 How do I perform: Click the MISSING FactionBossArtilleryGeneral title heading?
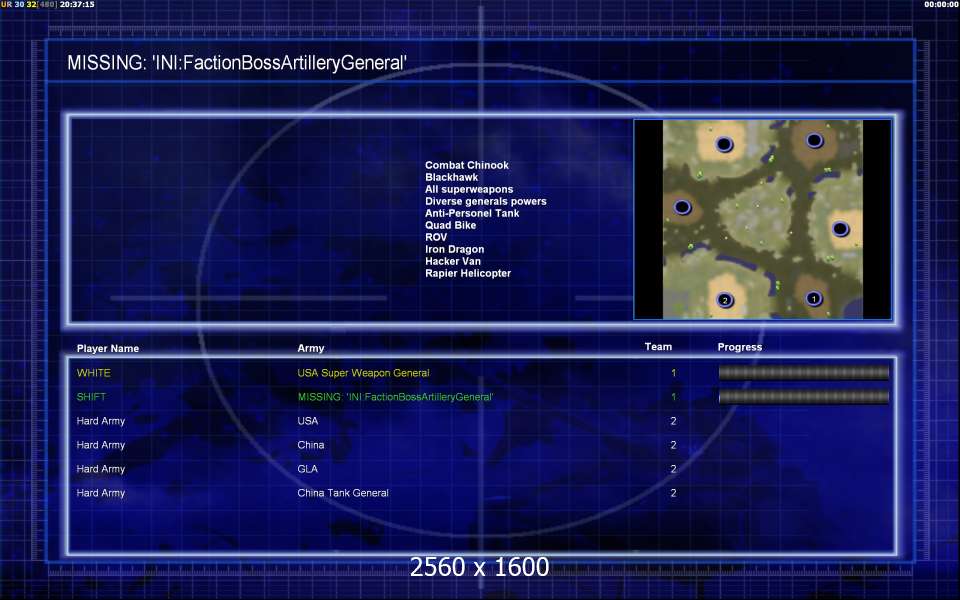pyautogui.click(x=237, y=62)
